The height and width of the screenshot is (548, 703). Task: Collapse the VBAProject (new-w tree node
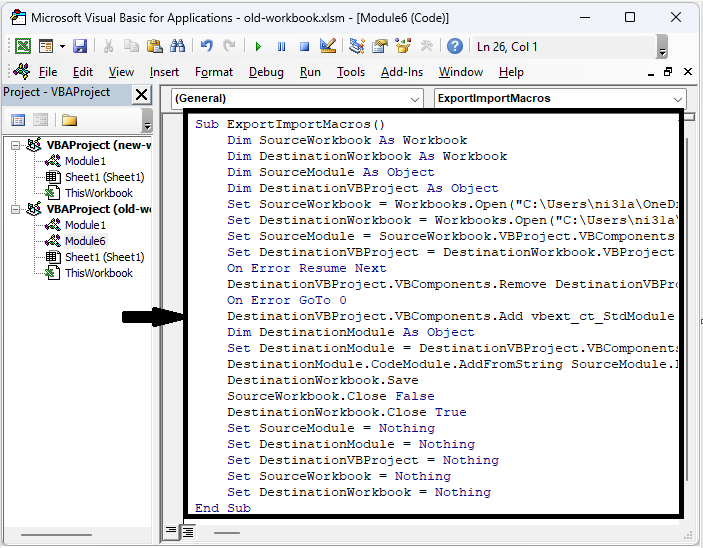point(16,145)
